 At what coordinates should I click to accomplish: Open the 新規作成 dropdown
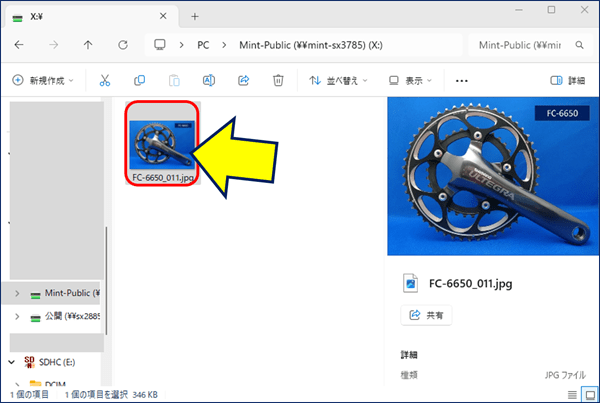coord(43,80)
